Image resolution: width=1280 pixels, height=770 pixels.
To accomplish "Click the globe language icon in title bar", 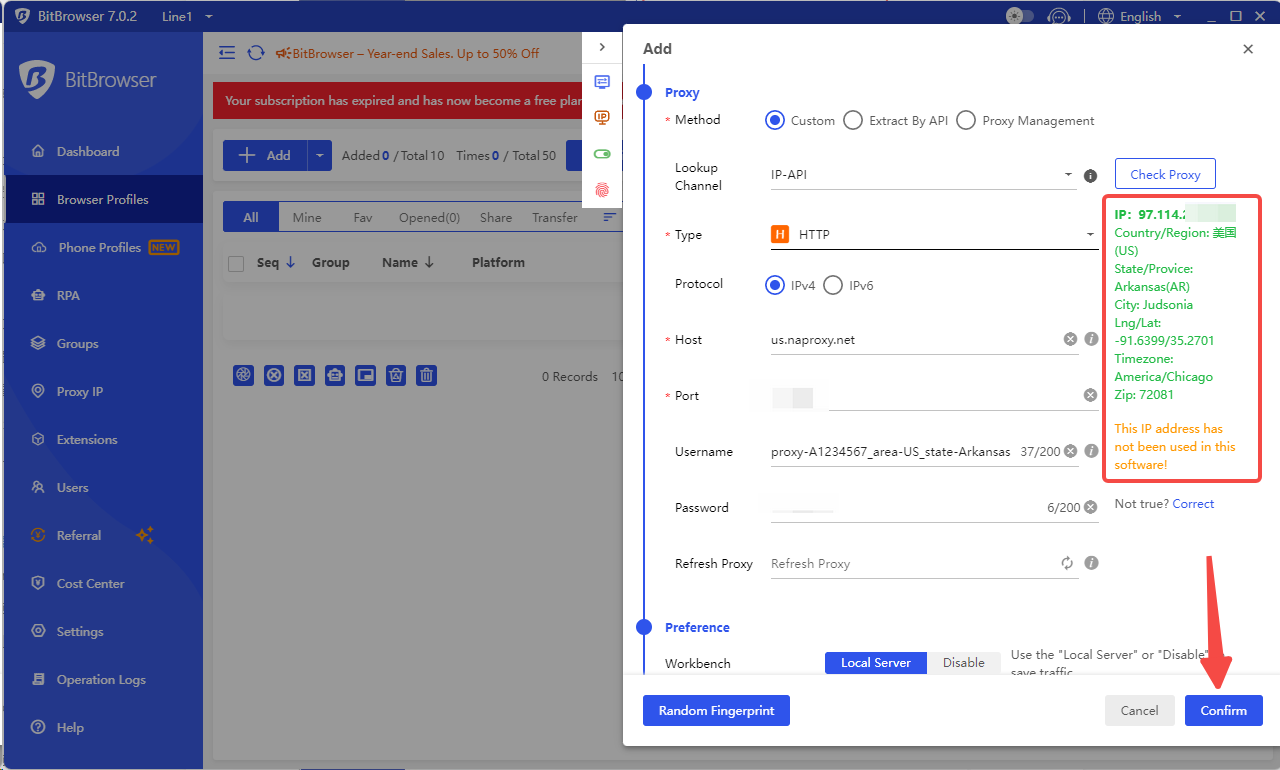I will coord(1105,16).
